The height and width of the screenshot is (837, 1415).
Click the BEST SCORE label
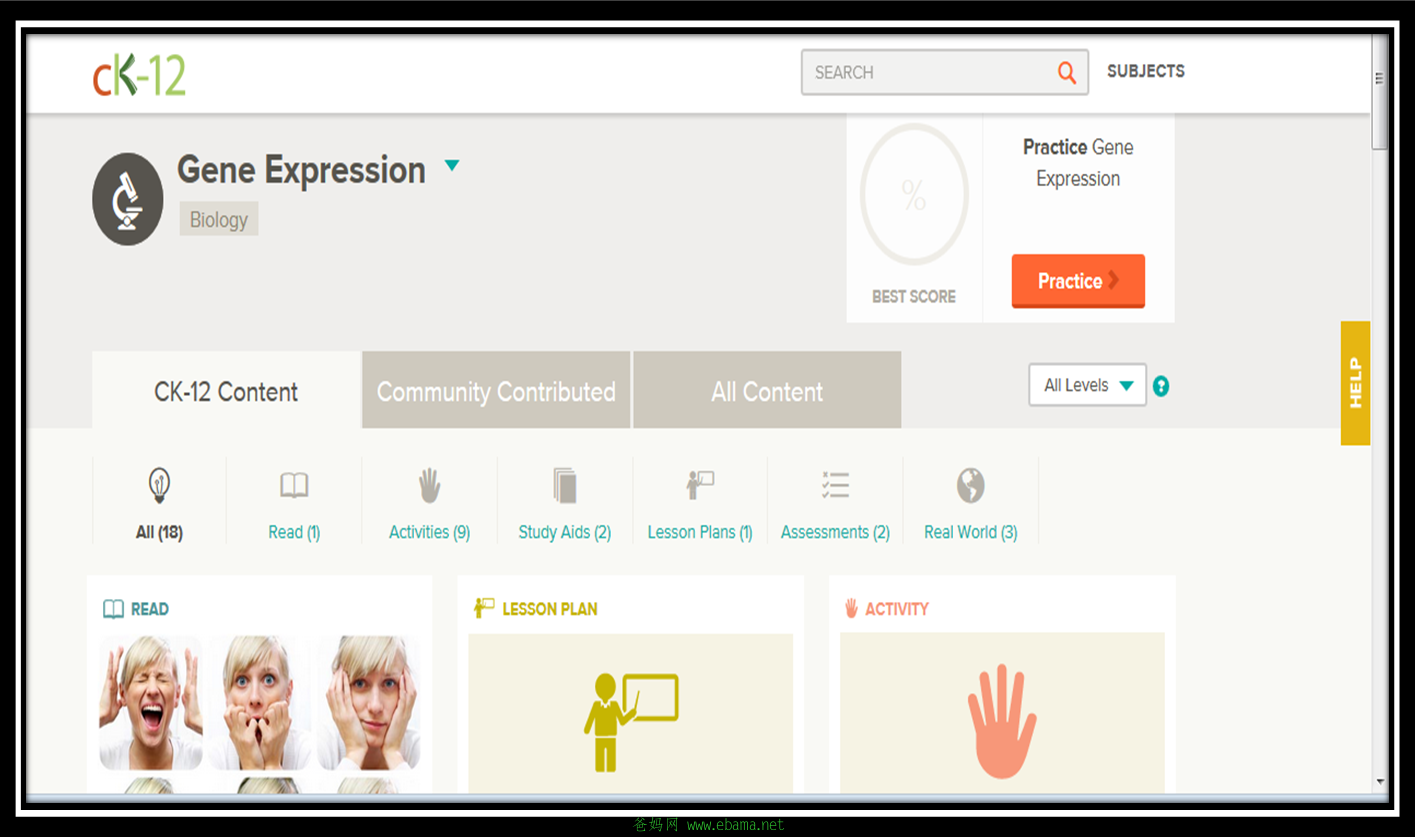click(914, 297)
